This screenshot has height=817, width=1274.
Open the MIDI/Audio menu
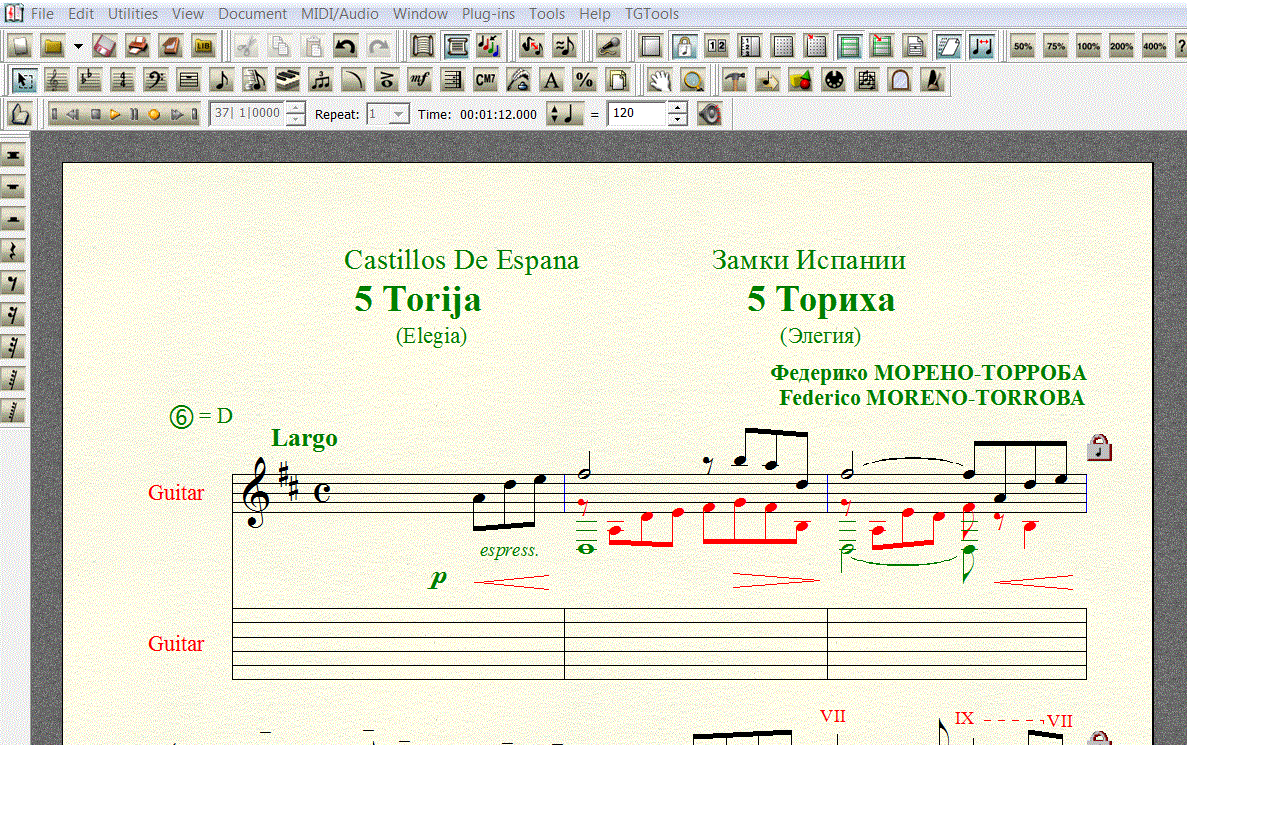click(x=340, y=14)
